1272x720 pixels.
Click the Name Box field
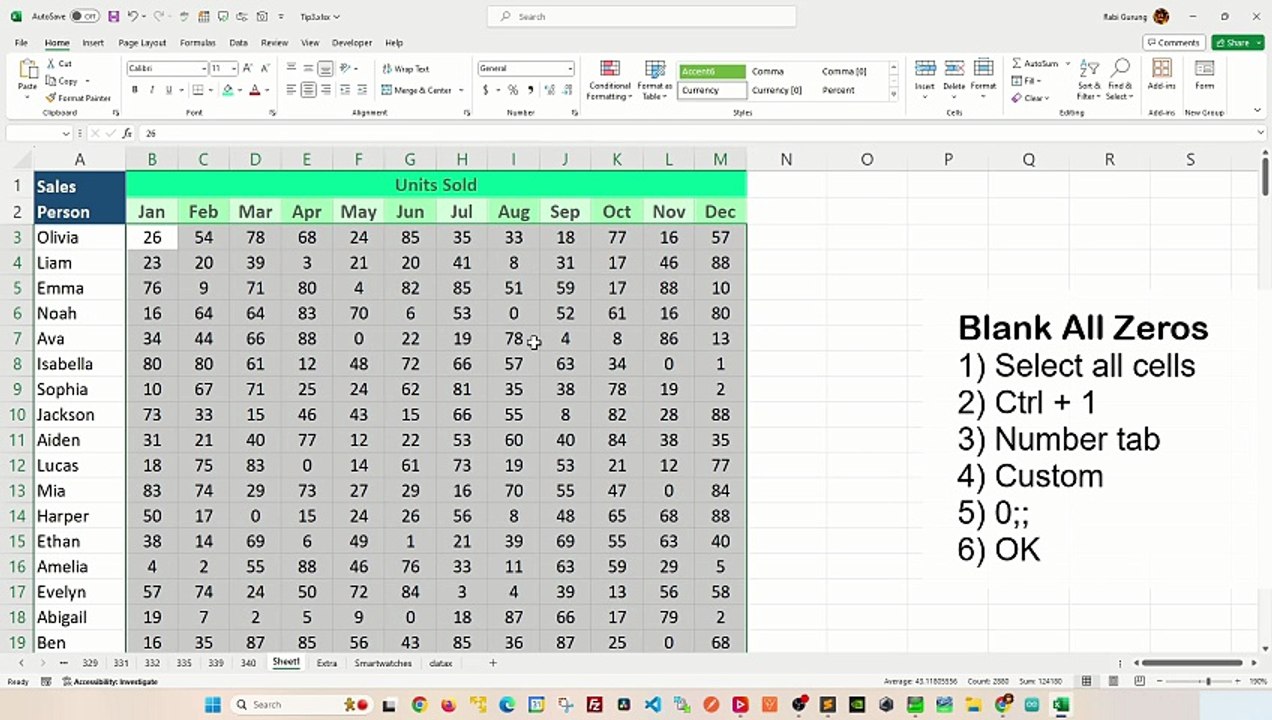pyautogui.click(x=38, y=133)
